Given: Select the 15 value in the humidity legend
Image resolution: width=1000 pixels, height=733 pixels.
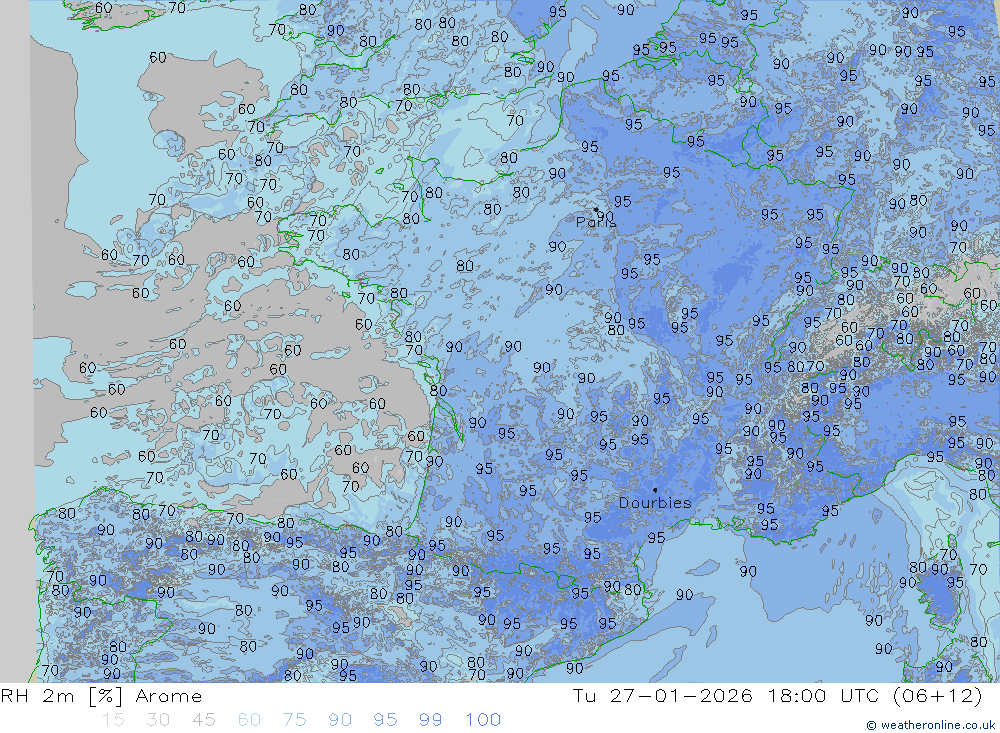Looking at the screenshot, I should pyautogui.click(x=113, y=720).
